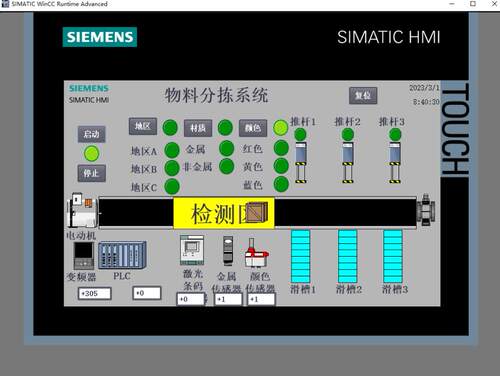
Task: Click the 推杆2 indicator lamp
Action: (x=348, y=135)
